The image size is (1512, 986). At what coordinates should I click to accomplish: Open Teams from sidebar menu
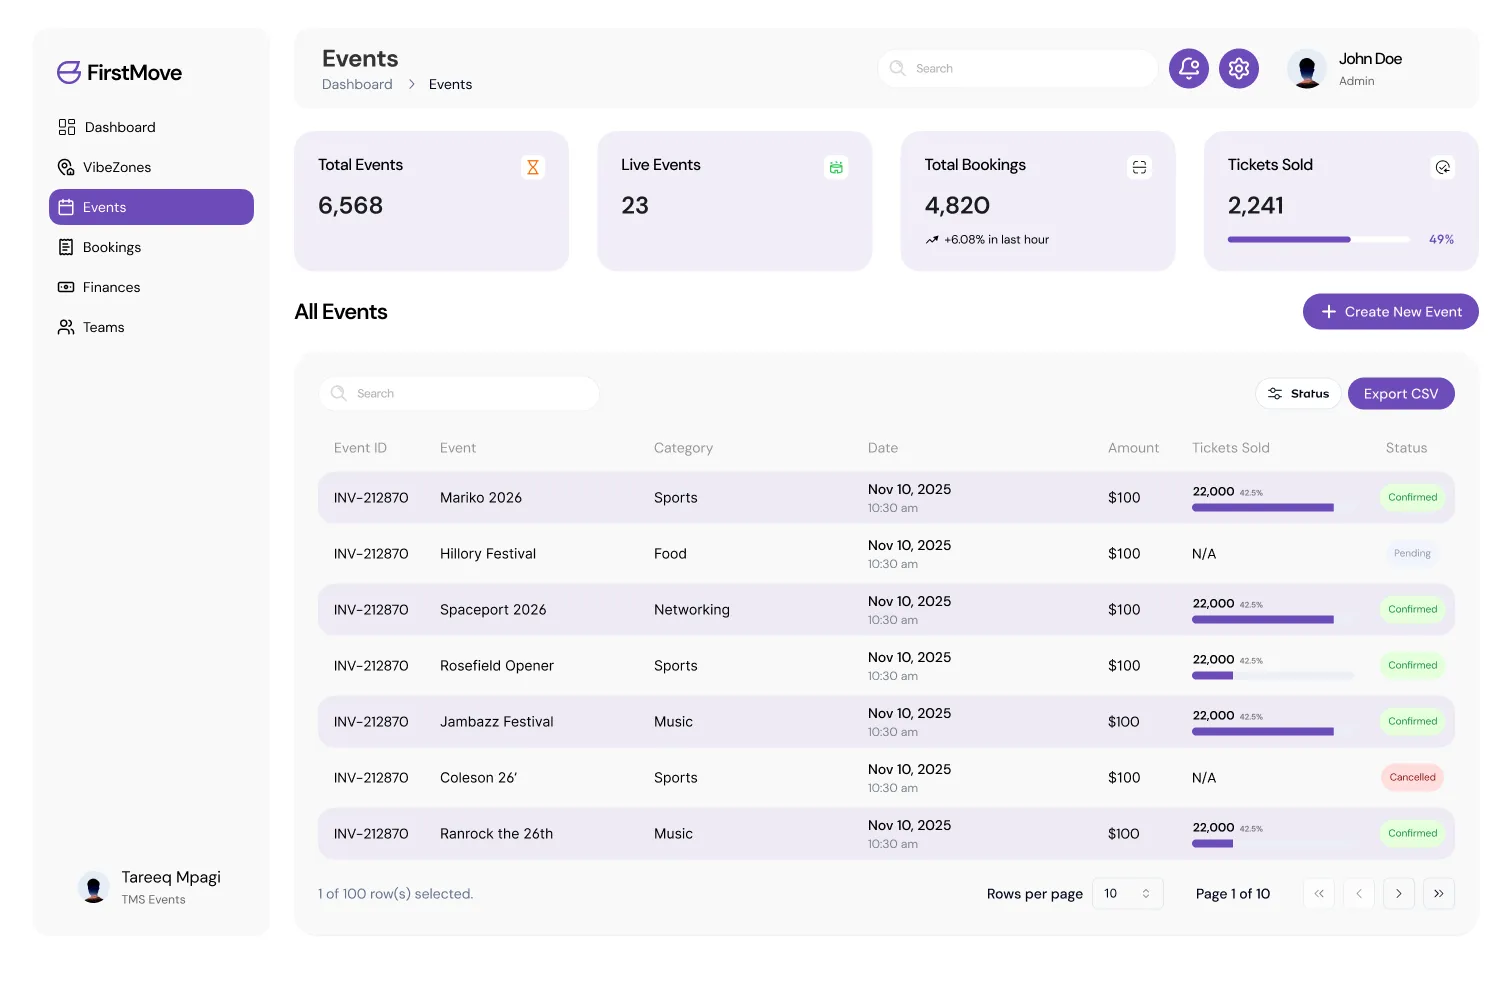click(151, 327)
